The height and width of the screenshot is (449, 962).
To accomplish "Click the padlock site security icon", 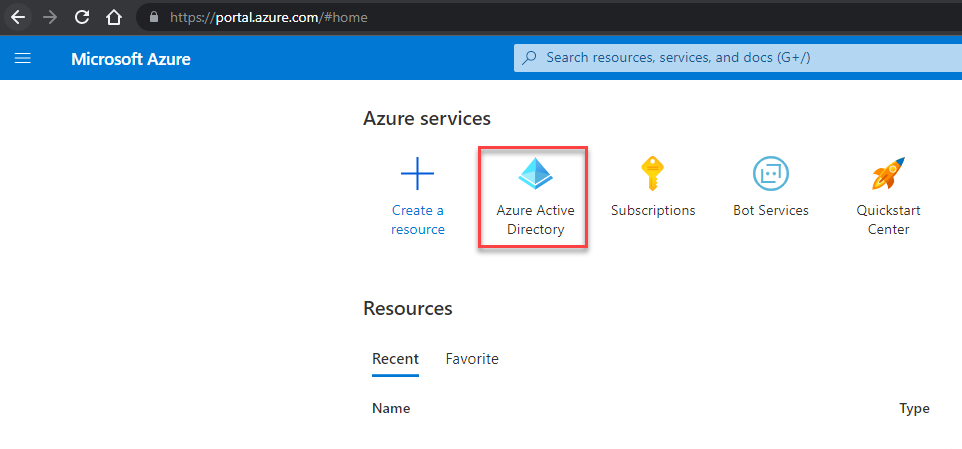I will point(155,17).
